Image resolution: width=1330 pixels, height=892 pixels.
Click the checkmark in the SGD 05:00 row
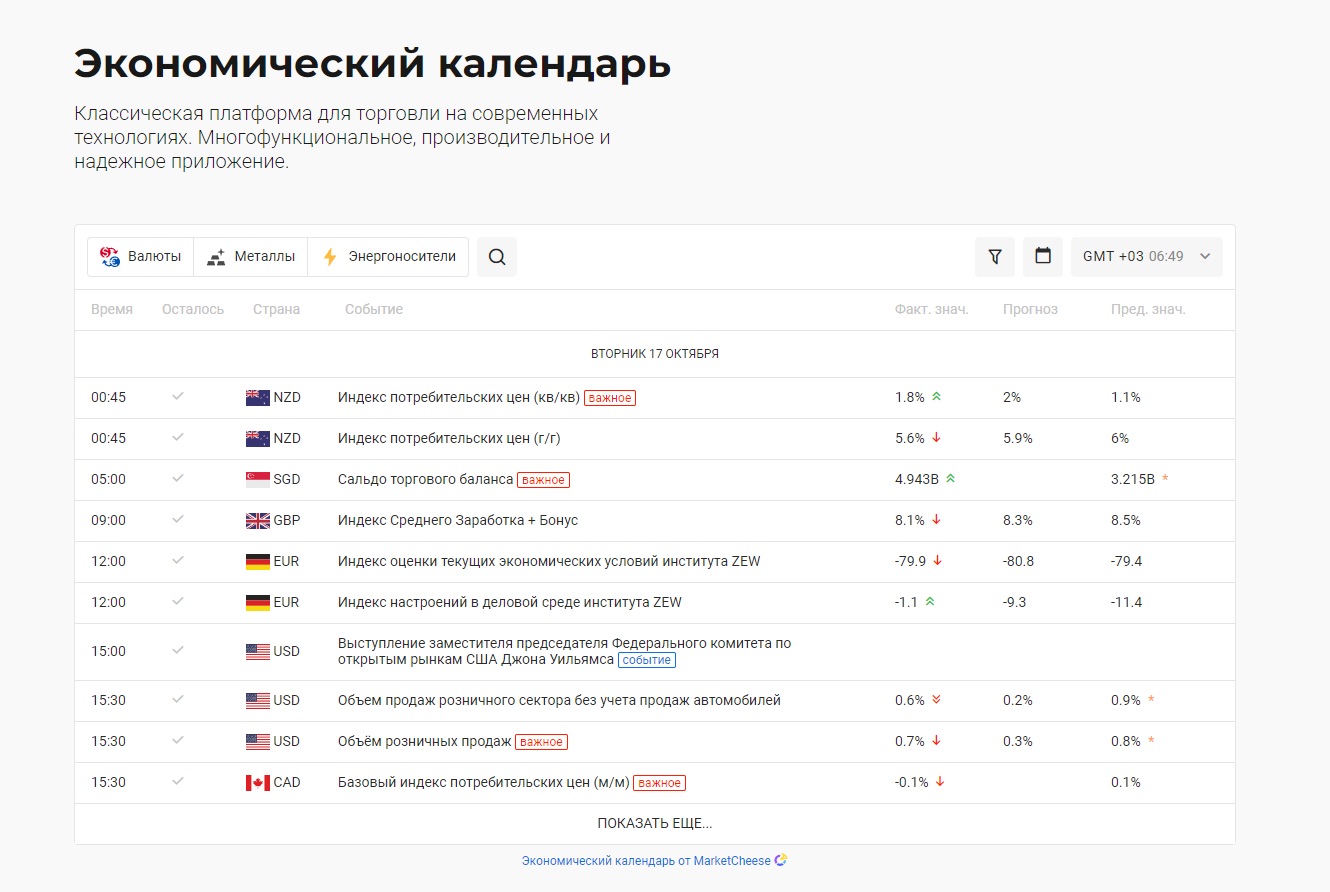[178, 478]
